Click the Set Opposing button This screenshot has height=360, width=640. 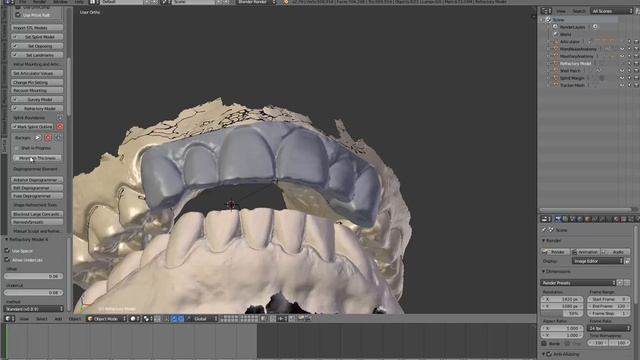[37, 46]
